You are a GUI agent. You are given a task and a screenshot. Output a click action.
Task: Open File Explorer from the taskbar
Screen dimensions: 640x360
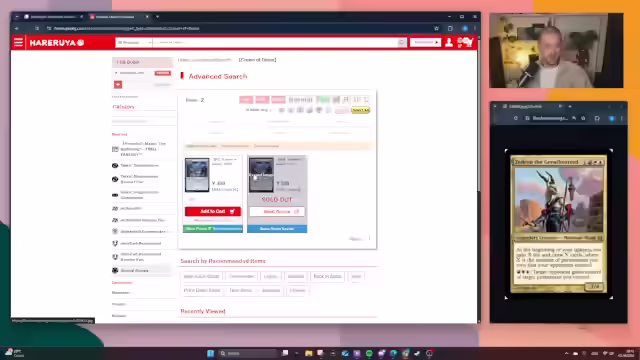[309, 353]
